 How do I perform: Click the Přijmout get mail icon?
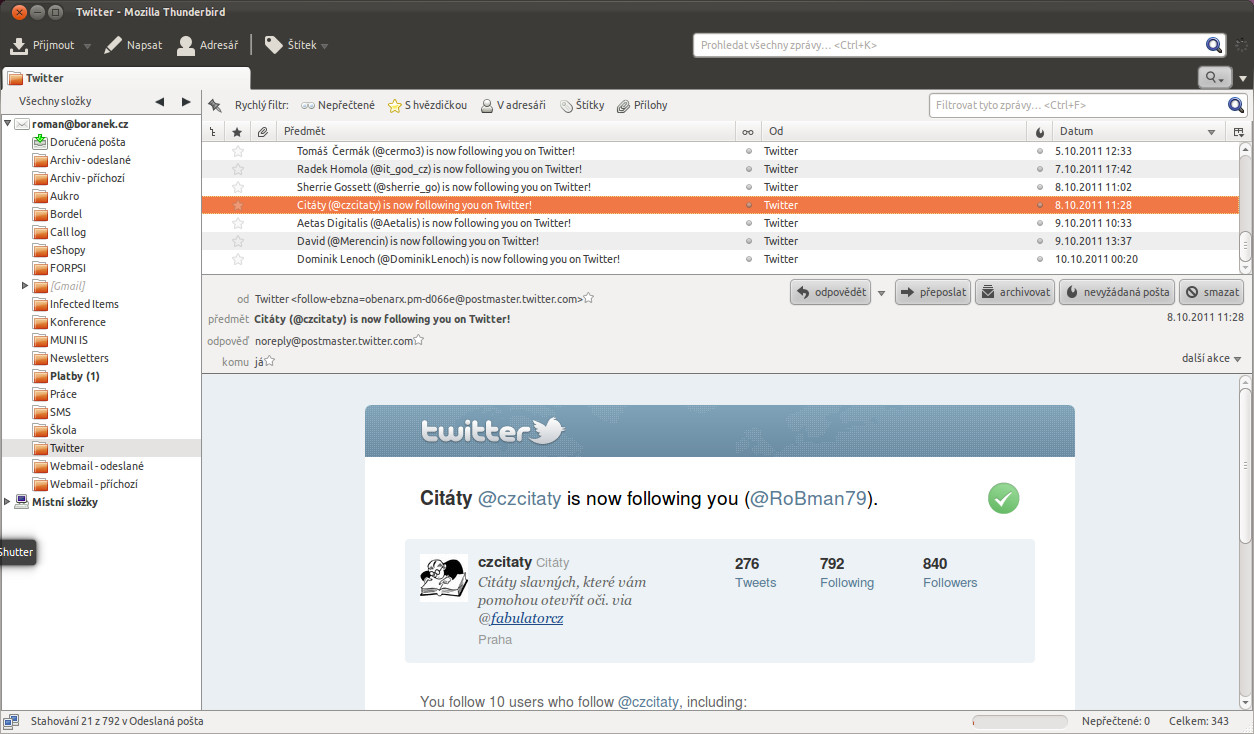(x=18, y=45)
